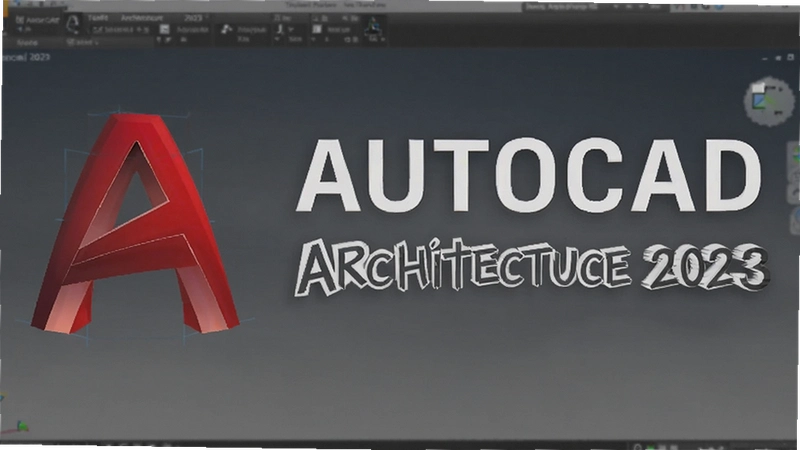Click the tool icon in the middle ribbon panel

226,30
